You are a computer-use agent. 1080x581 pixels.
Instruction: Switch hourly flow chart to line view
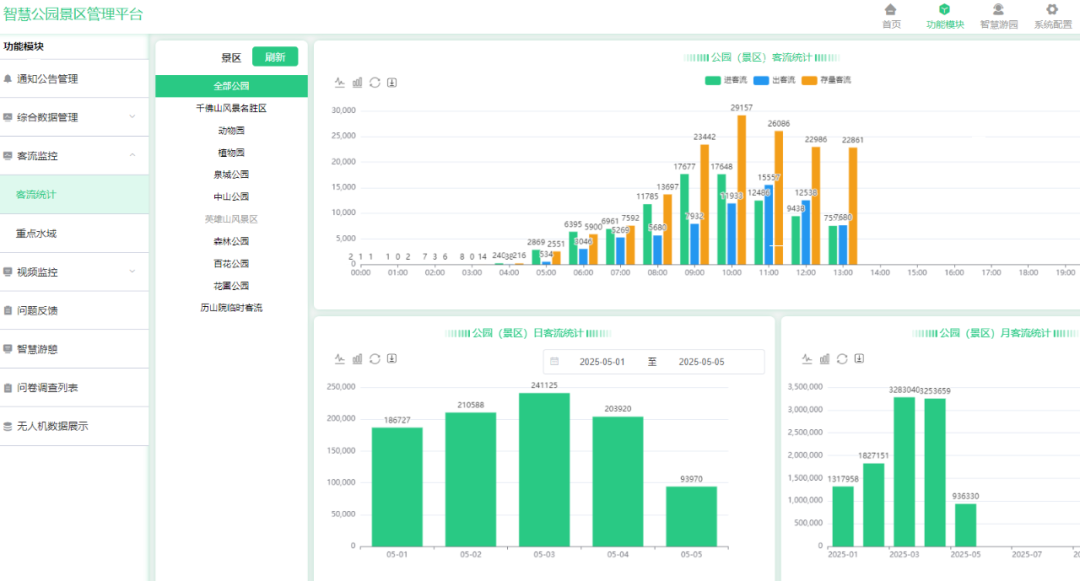tap(340, 82)
